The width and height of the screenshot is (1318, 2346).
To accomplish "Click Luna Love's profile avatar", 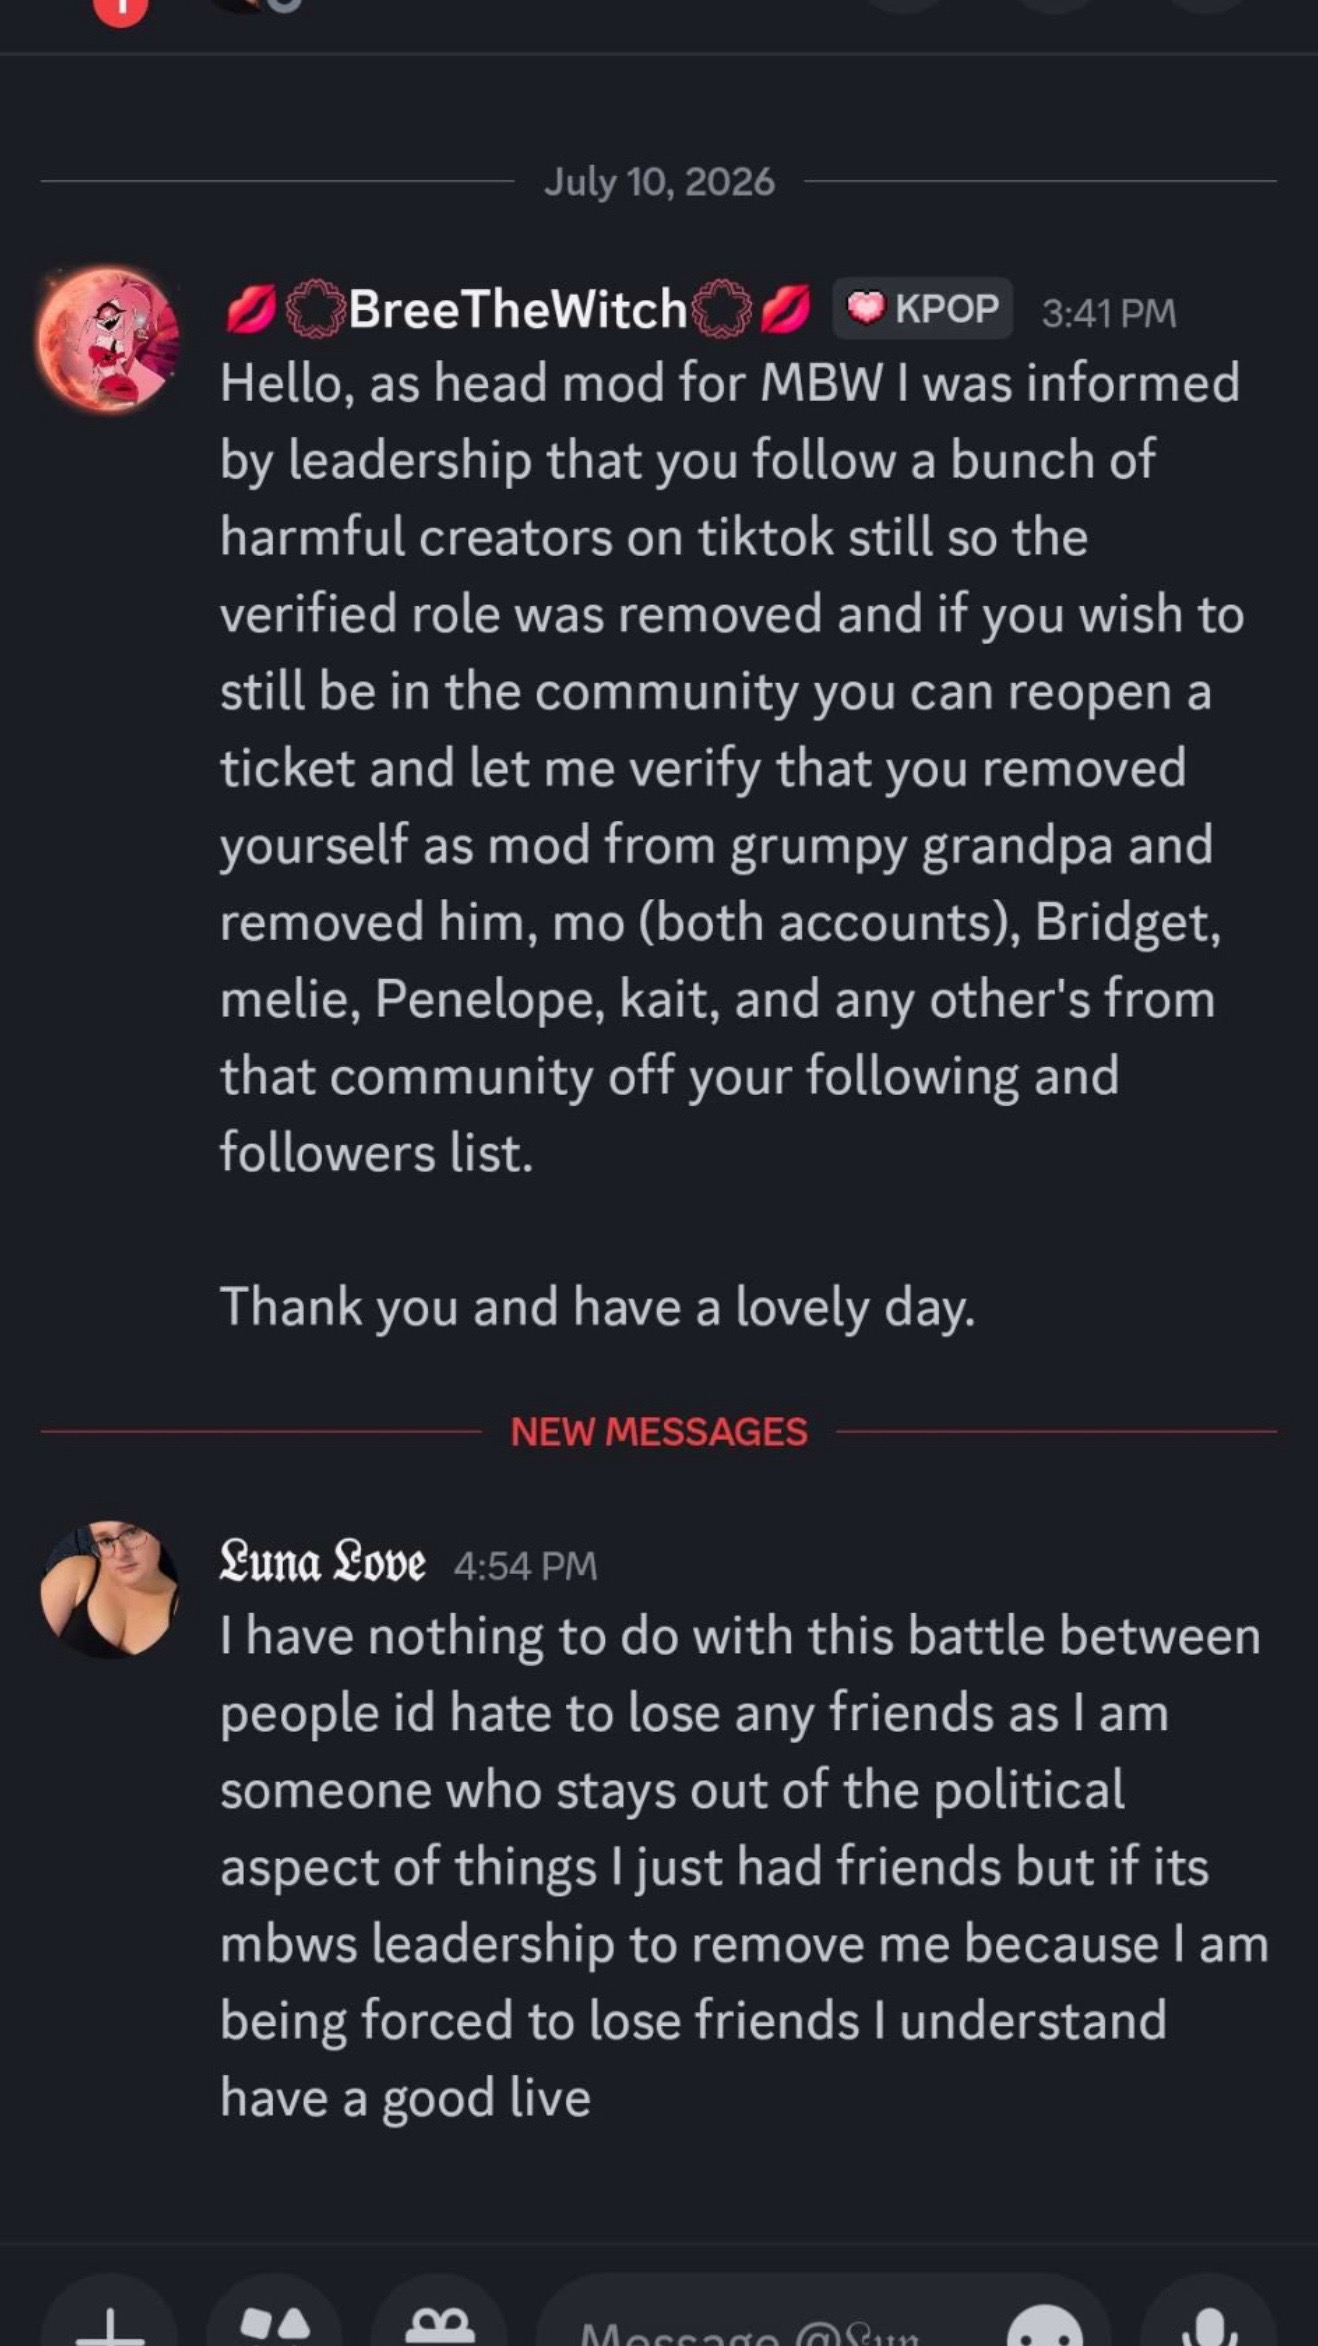I will point(109,1589).
